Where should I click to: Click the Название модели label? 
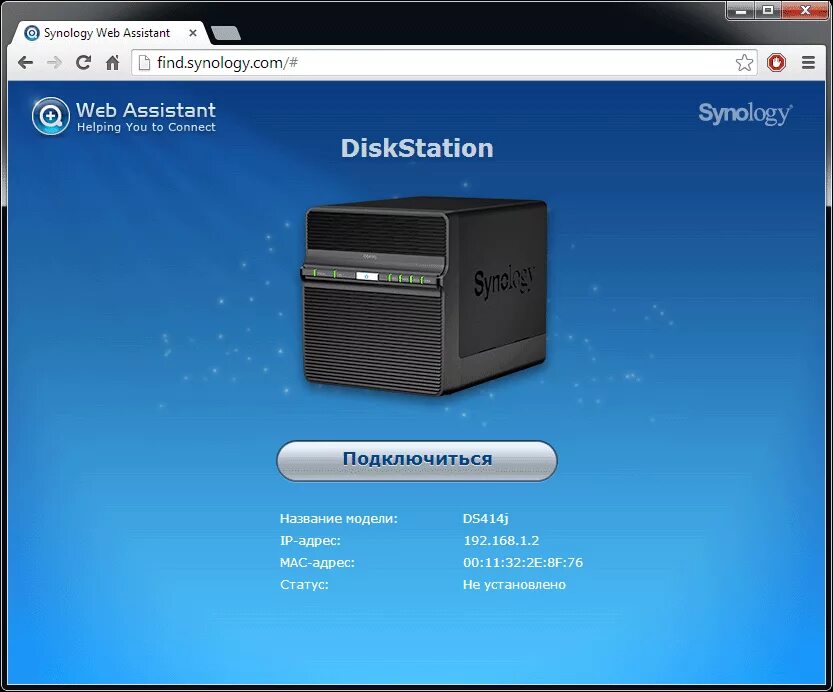[339, 519]
